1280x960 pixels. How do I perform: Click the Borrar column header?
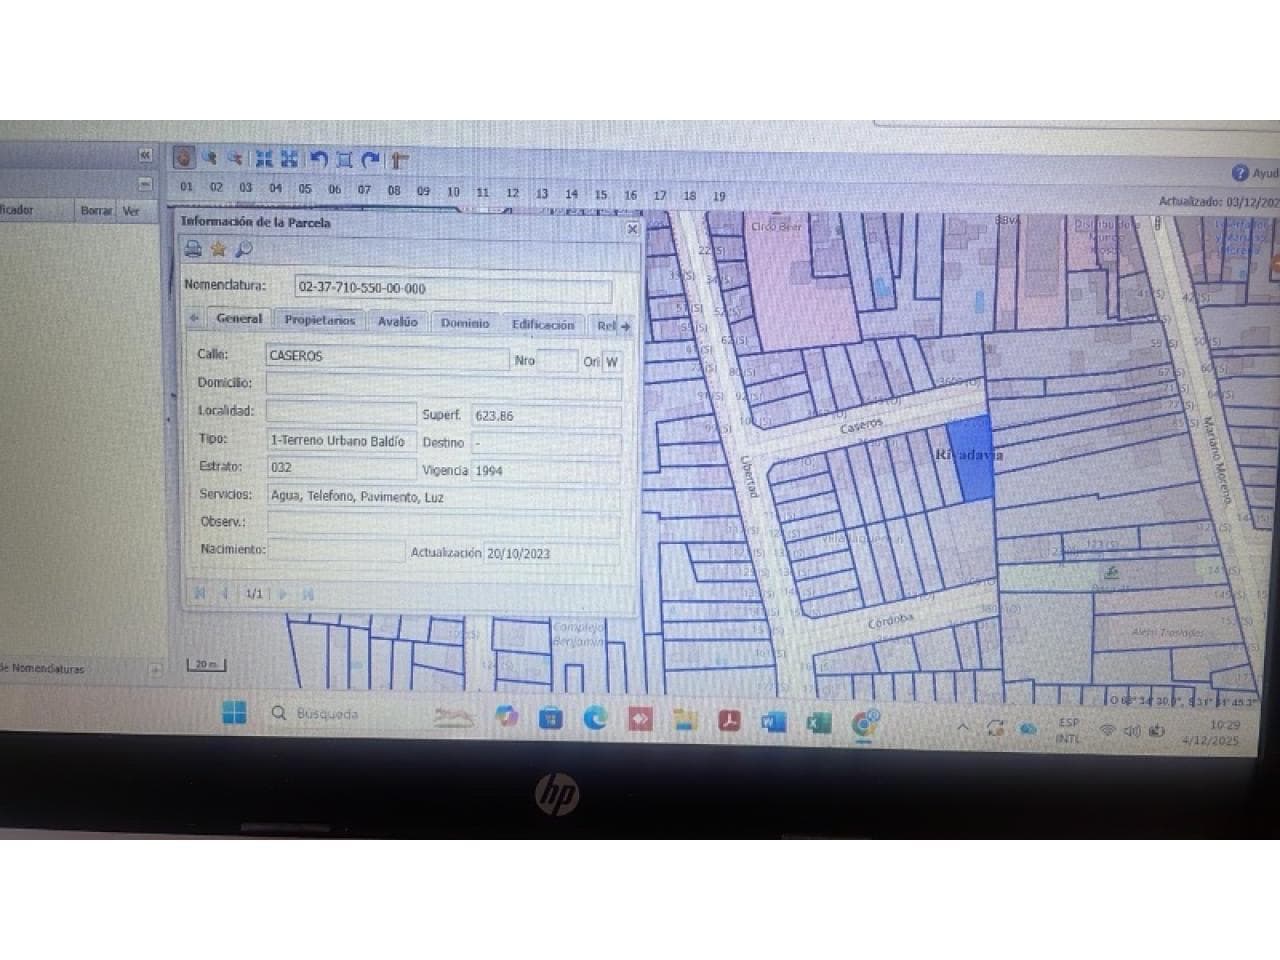tap(96, 211)
